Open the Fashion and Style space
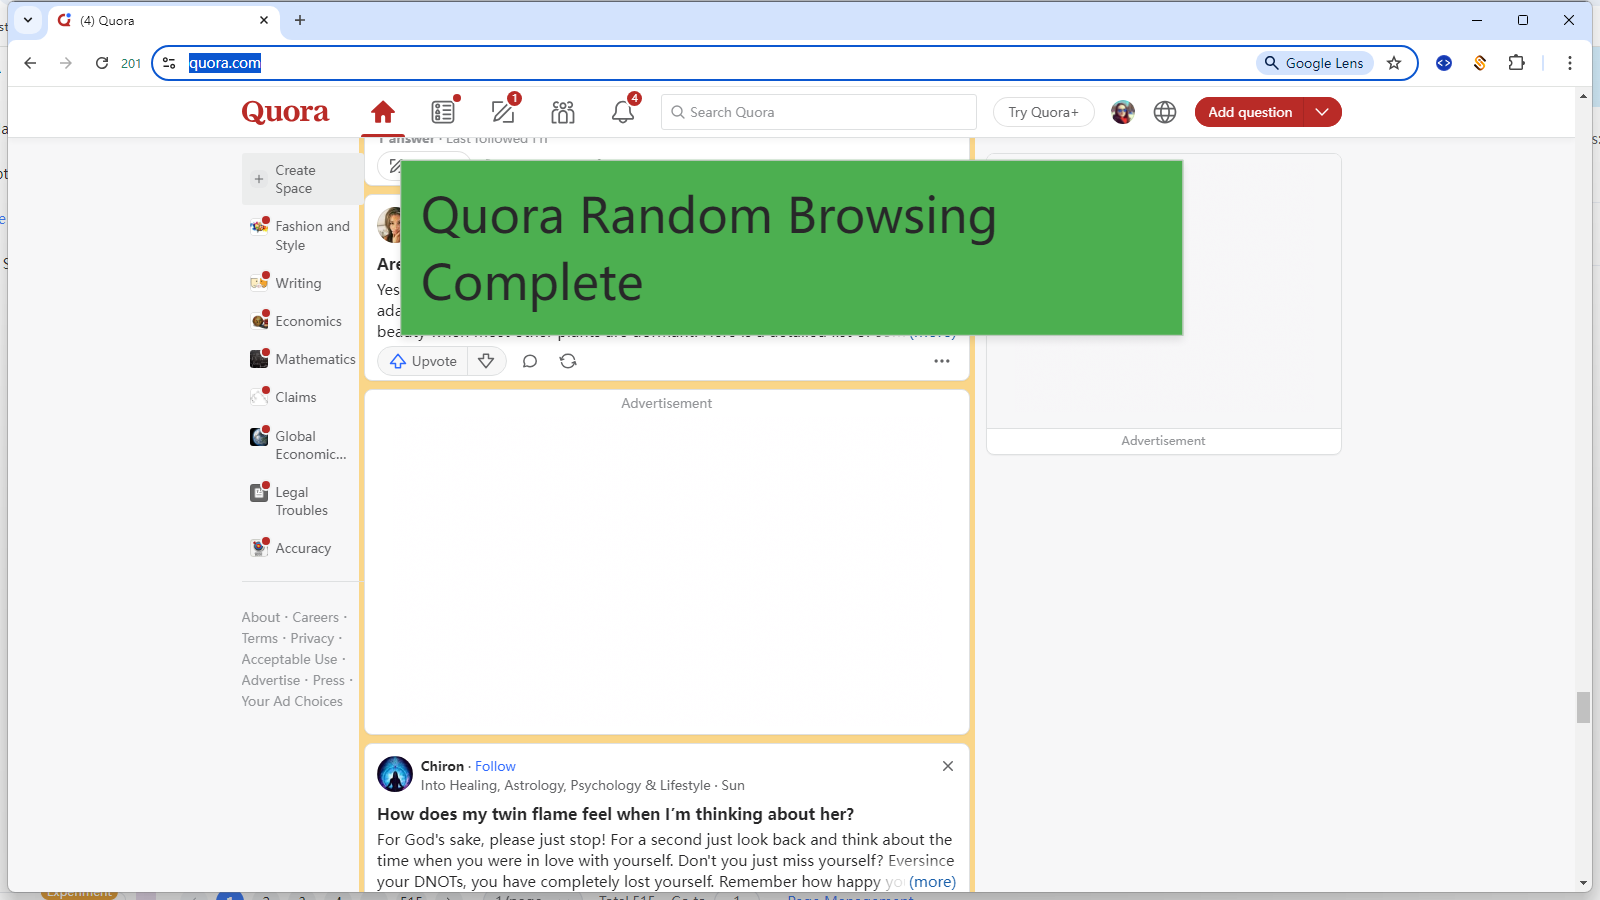Viewport: 1600px width, 900px height. pyautogui.click(x=302, y=236)
